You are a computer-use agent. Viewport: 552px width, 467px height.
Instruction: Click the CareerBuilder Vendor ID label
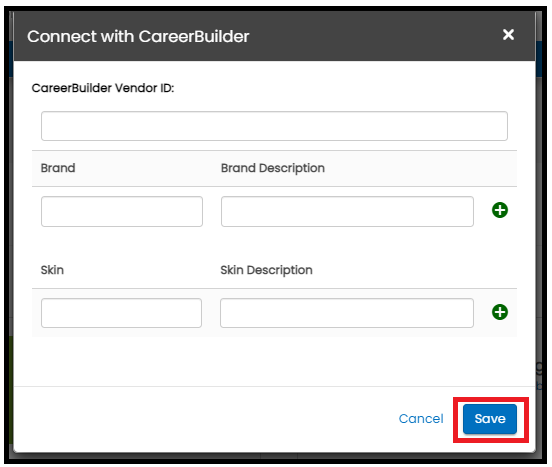[x=103, y=88]
